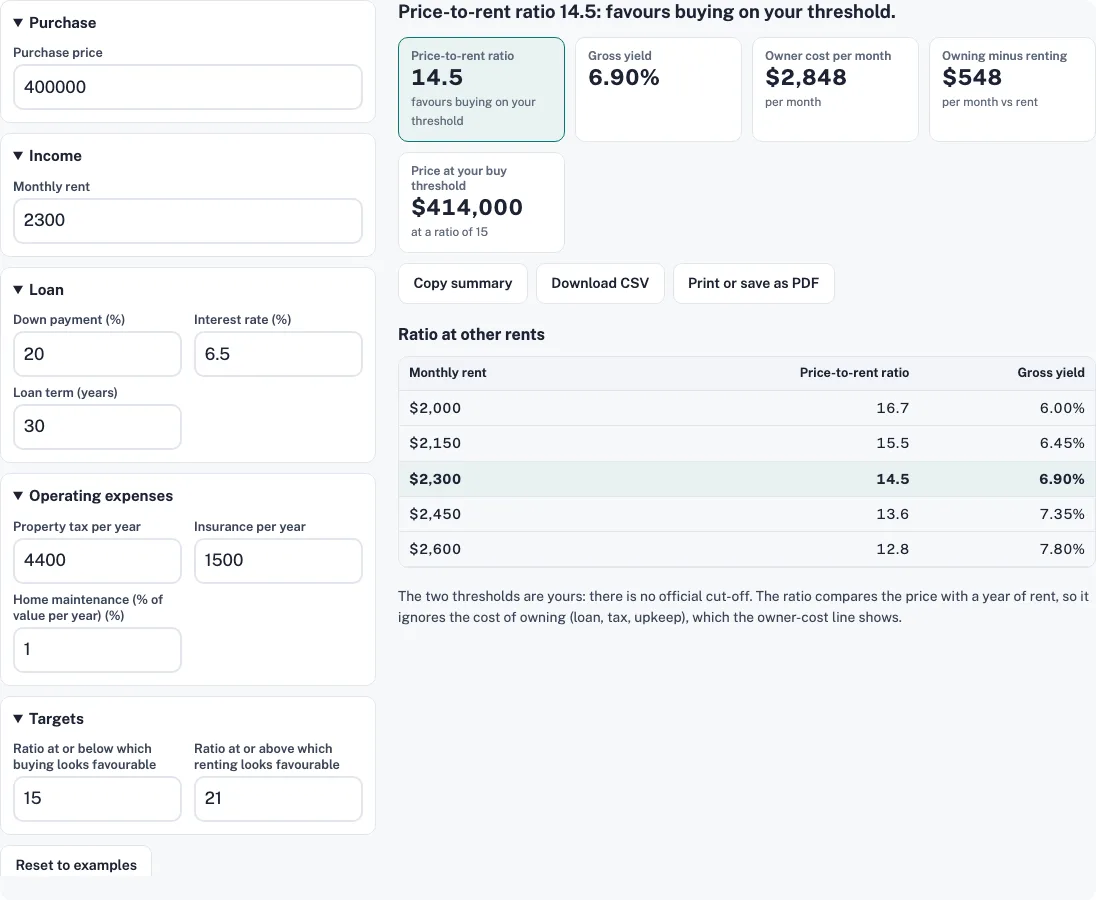Image resolution: width=1096 pixels, height=900 pixels.
Task: Edit the Insurance per year field
Action: (x=277, y=560)
